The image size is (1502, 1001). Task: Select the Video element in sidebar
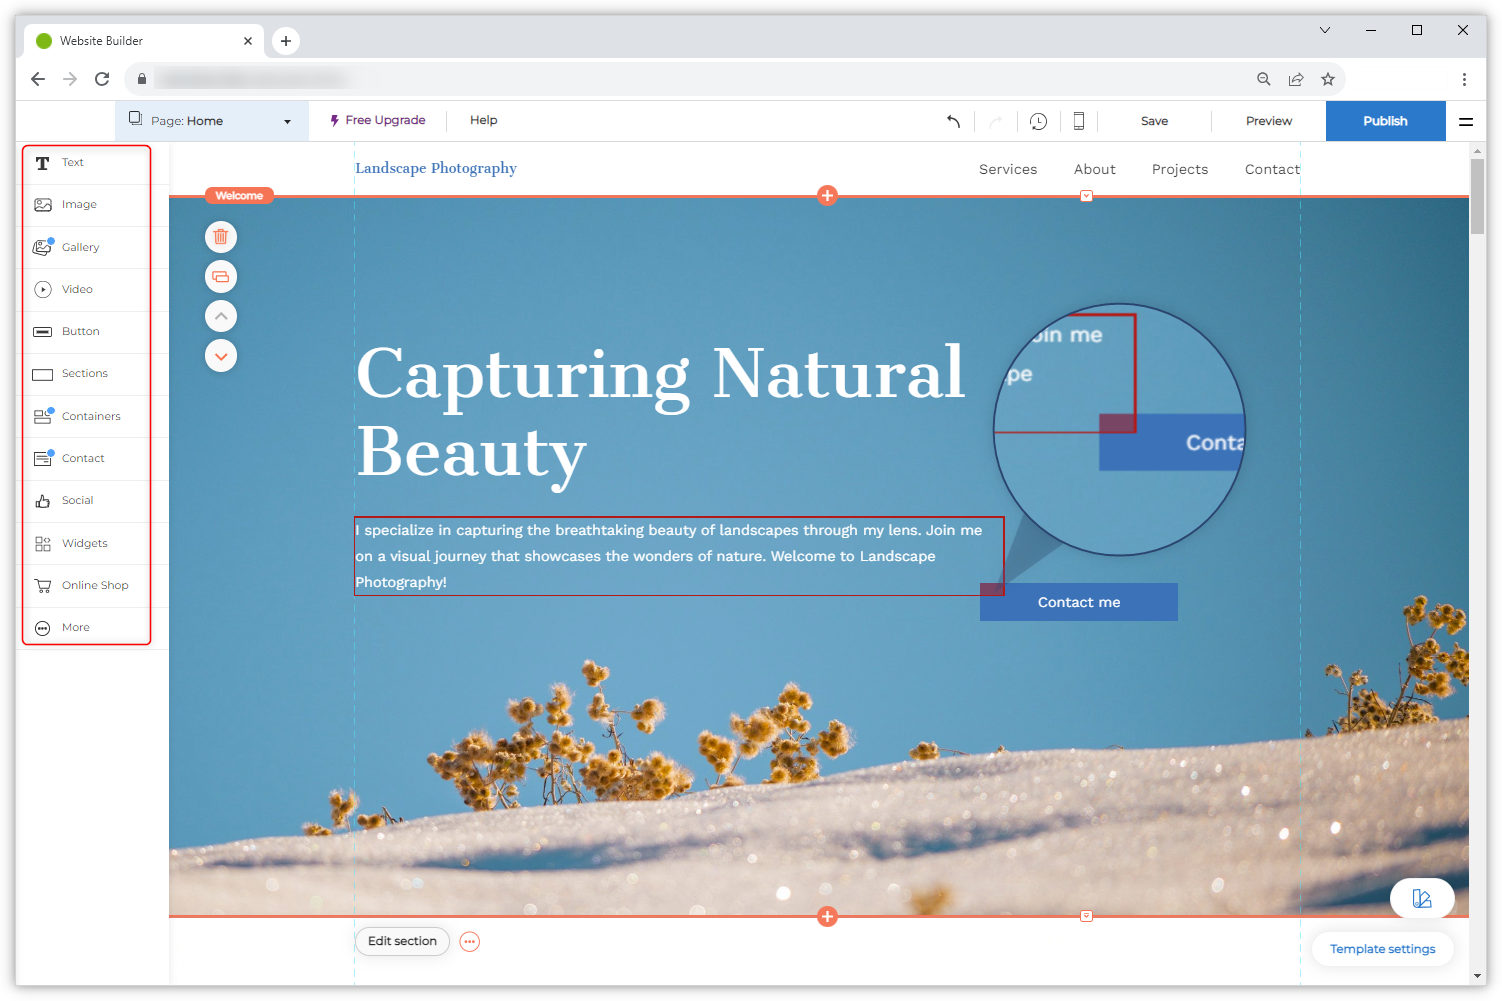tap(77, 289)
